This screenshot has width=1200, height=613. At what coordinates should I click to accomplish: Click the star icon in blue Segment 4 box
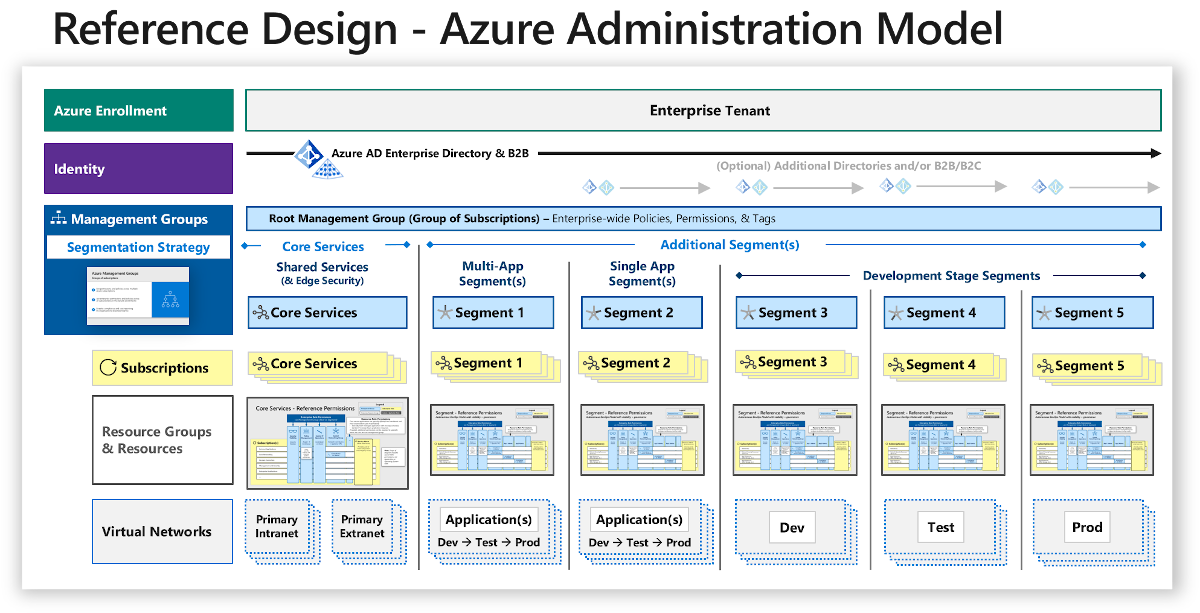point(895,313)
